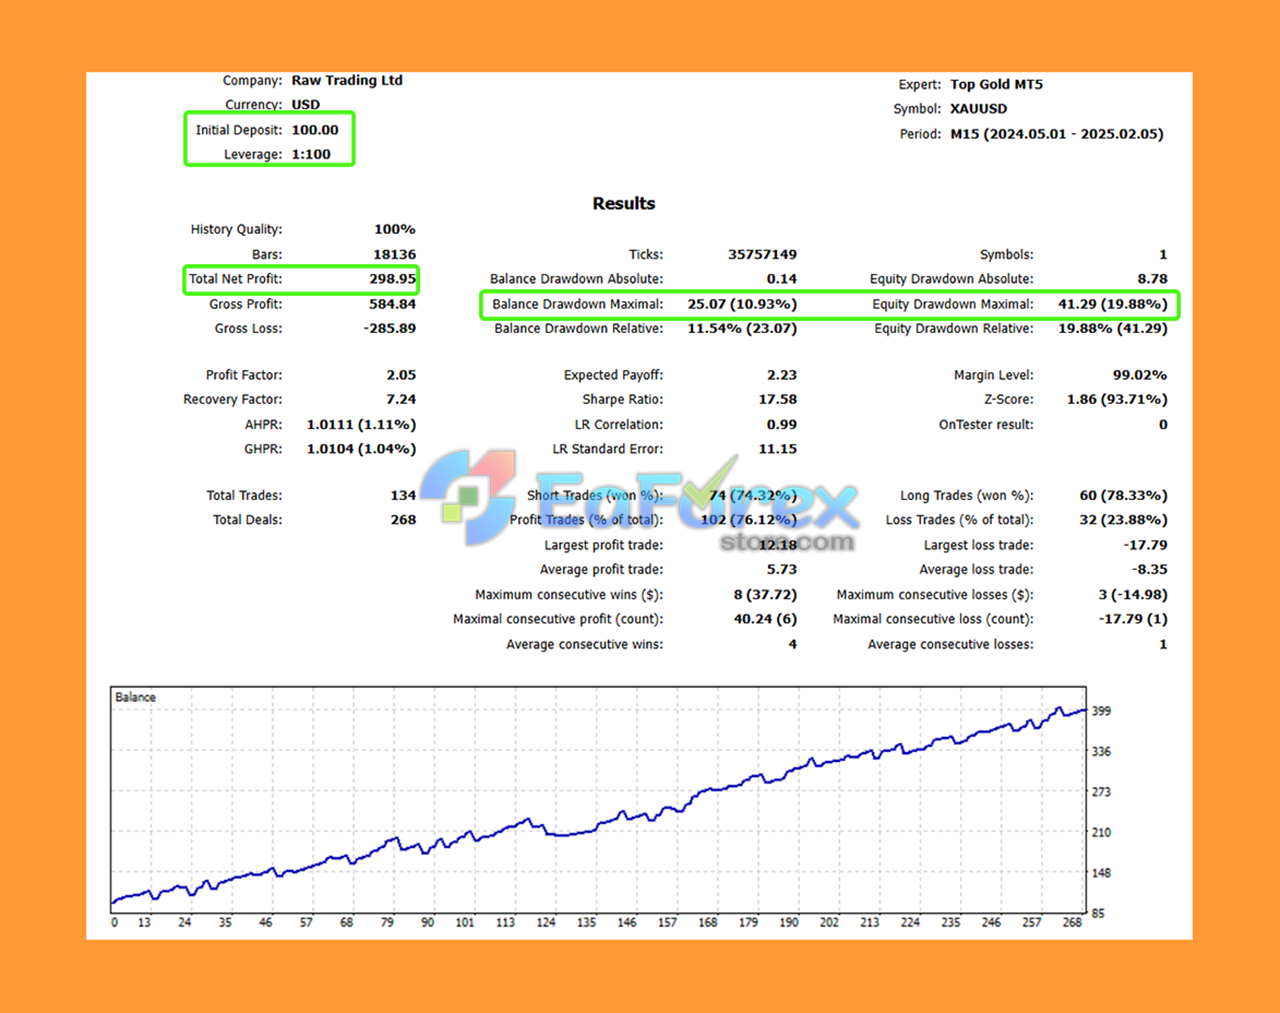The height and width of the screenshot is (1013, 1280).
Task: Select the chart x-axis label 124
Action: pos(546,922)
